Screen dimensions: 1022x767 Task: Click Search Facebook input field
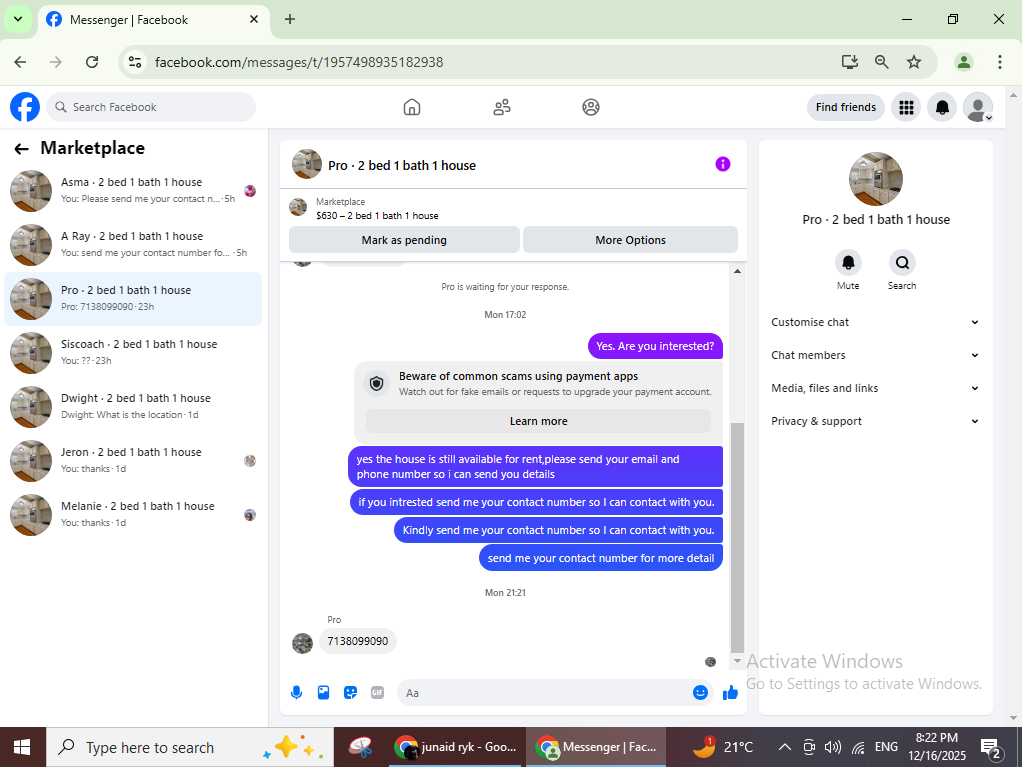pyautogui.click(x=151, y=107)
